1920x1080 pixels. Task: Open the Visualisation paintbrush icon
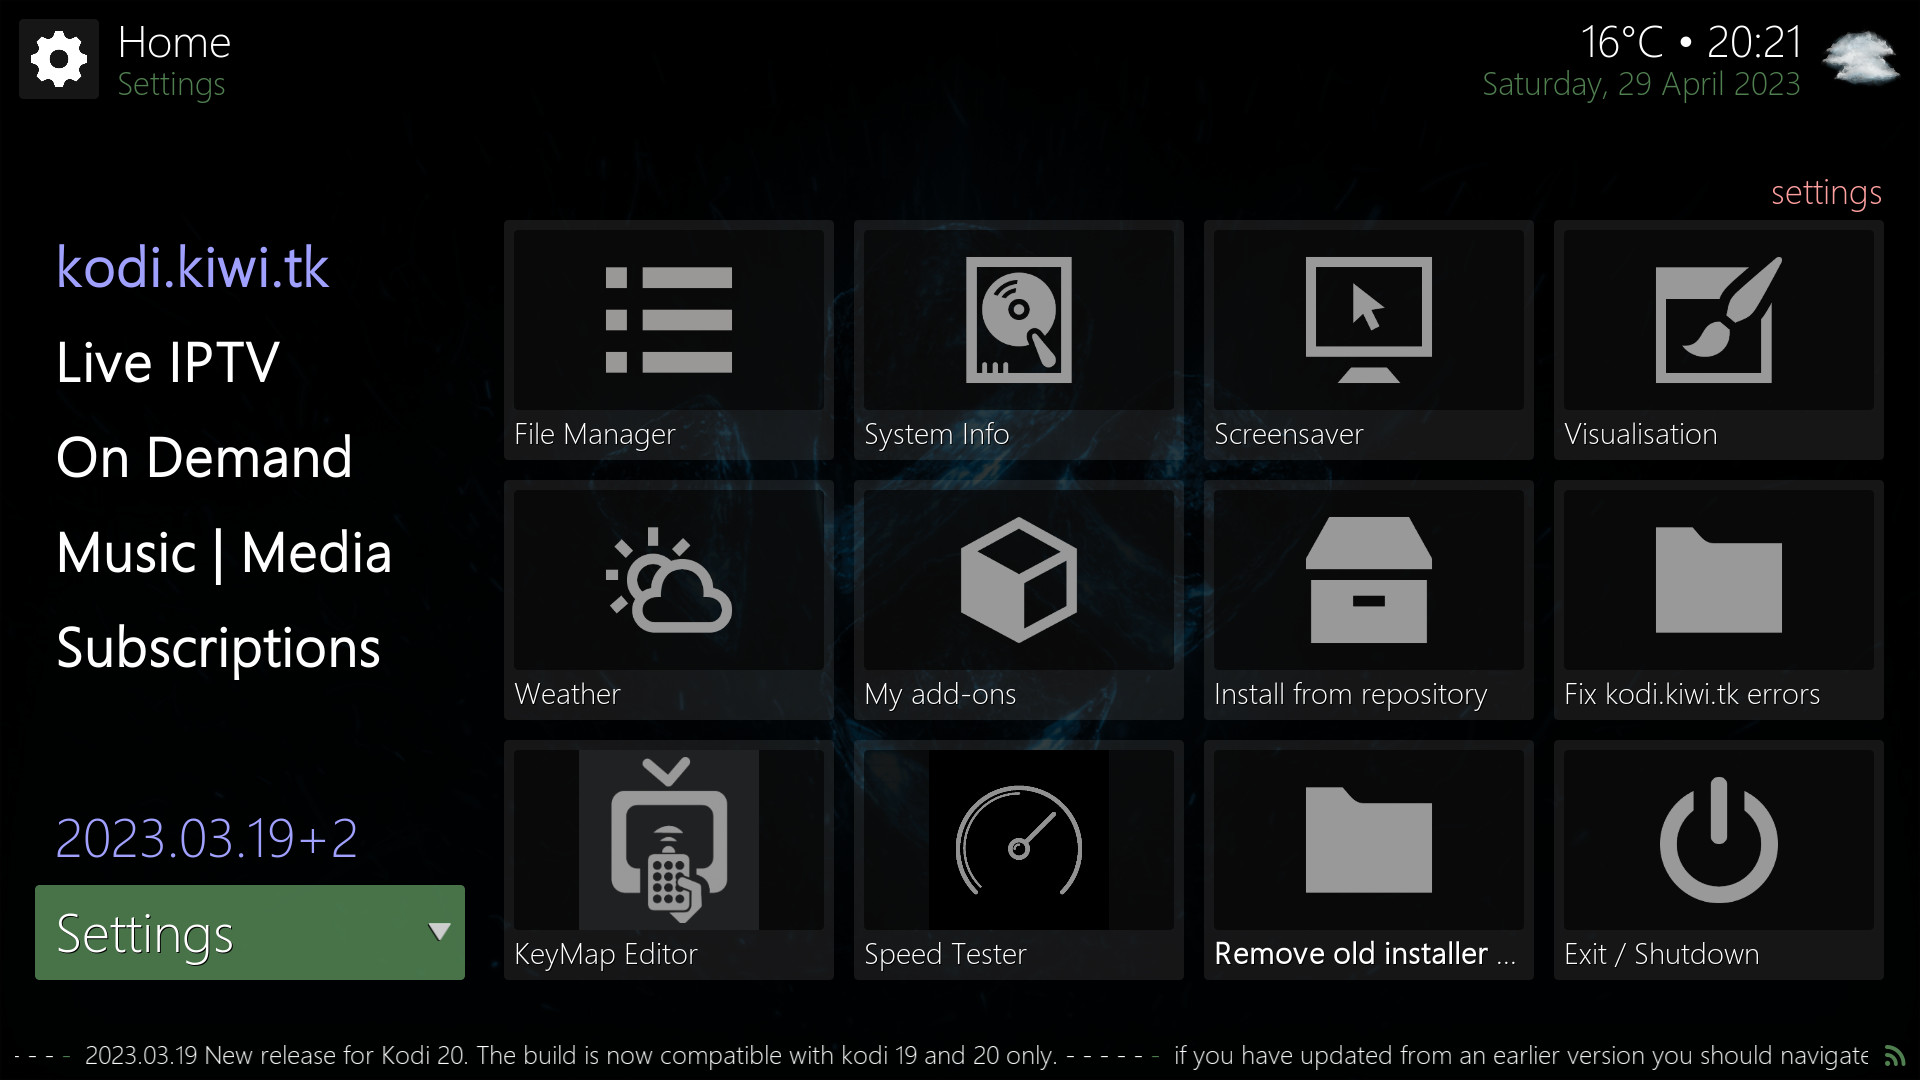(1718, 320)
